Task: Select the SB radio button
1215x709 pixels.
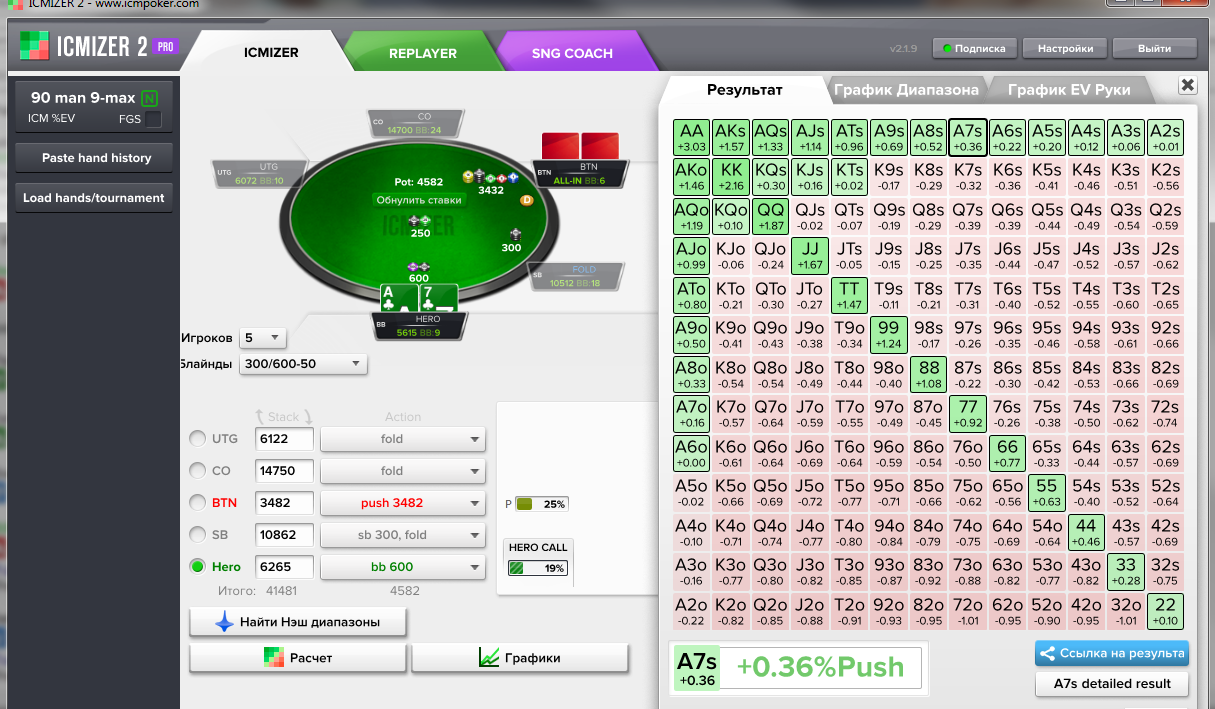Action: point(198,534)
